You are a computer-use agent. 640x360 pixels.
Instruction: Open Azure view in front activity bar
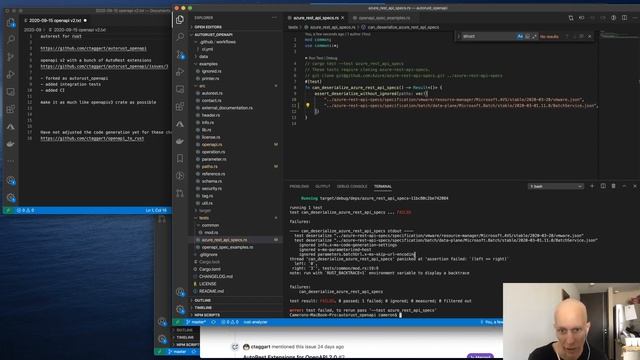(x=180, y=124)
